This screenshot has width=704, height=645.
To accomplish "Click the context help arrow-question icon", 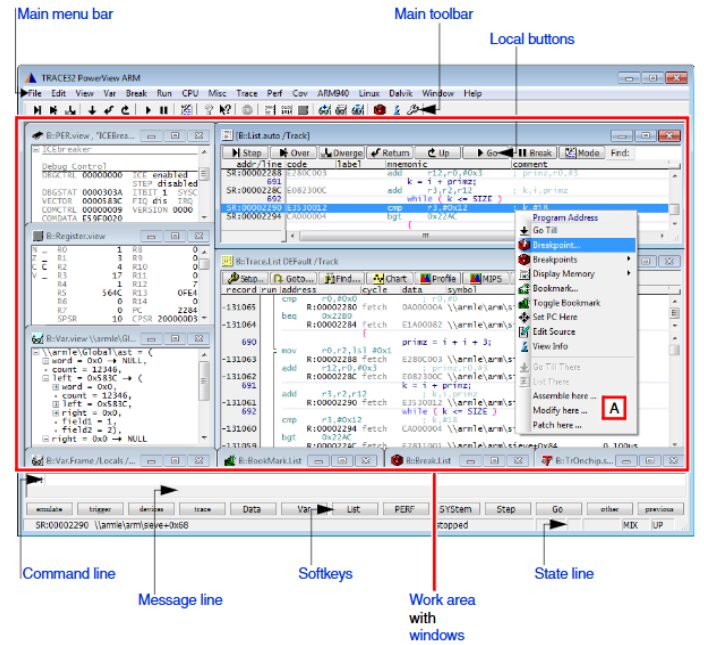I will click(225, 110).
